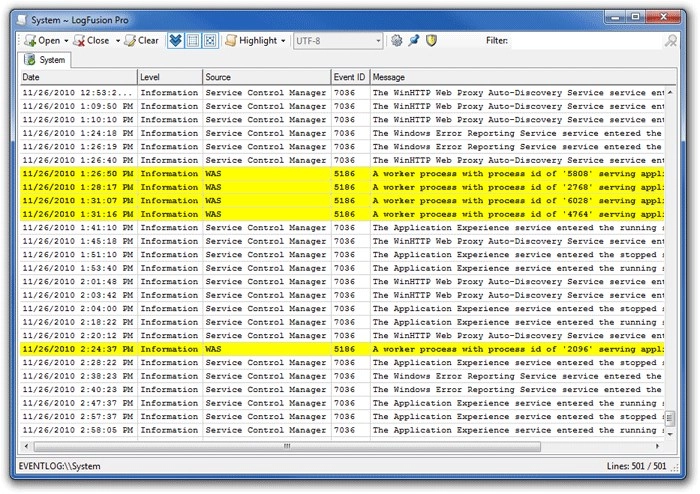Toggle auto-scroll with the blue double-arrow icon
This screenshot has width=700, height=494.
click(x=175, y=41)
